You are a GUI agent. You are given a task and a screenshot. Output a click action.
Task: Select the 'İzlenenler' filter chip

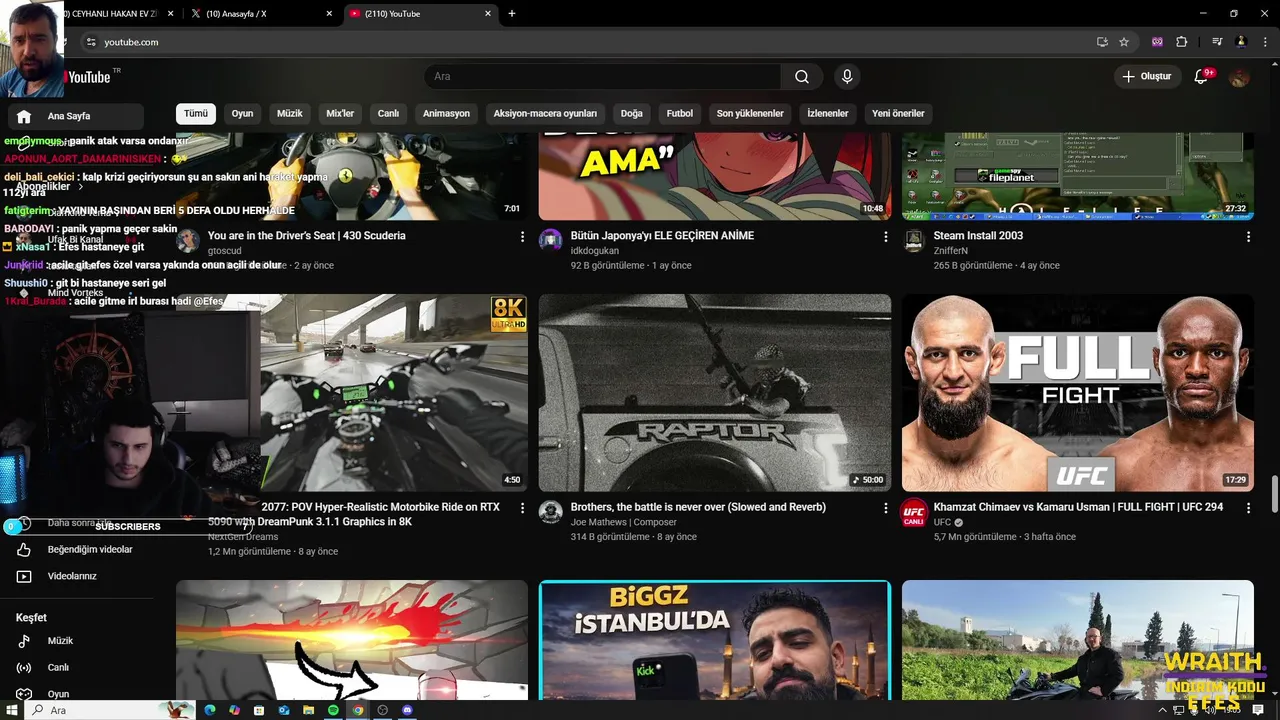pos(828,113)
